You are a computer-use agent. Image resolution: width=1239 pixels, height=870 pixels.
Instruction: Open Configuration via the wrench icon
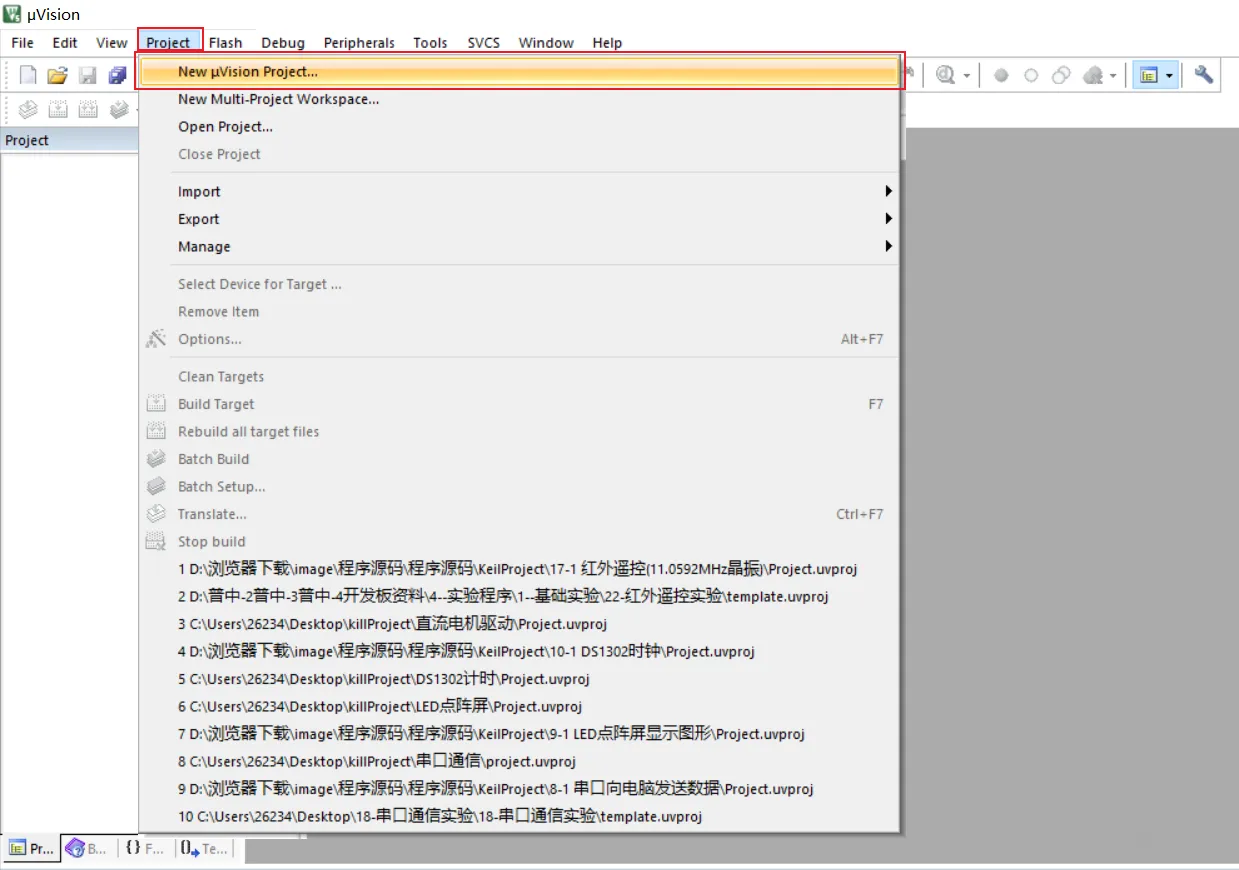[1204, 75]
